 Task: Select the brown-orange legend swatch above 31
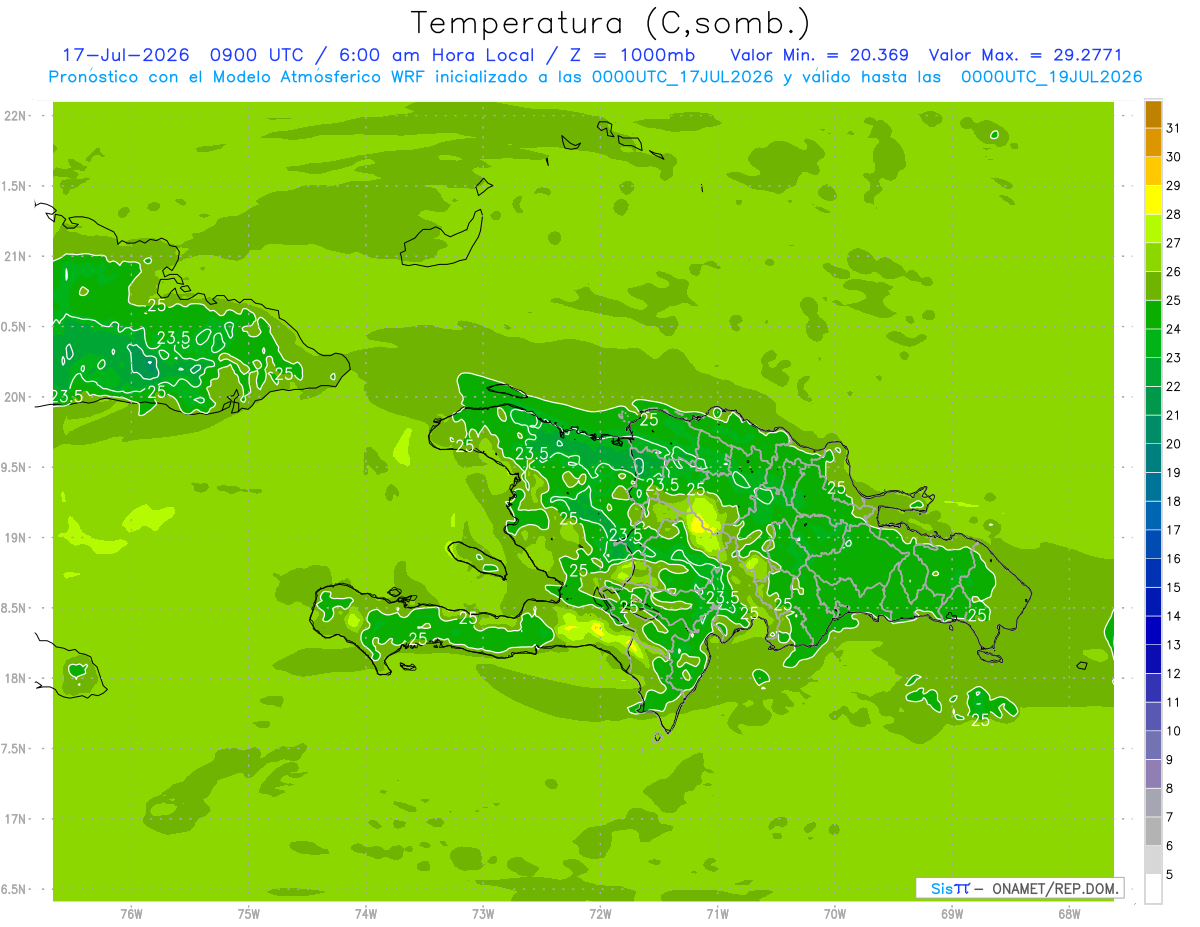(1153, 114)
